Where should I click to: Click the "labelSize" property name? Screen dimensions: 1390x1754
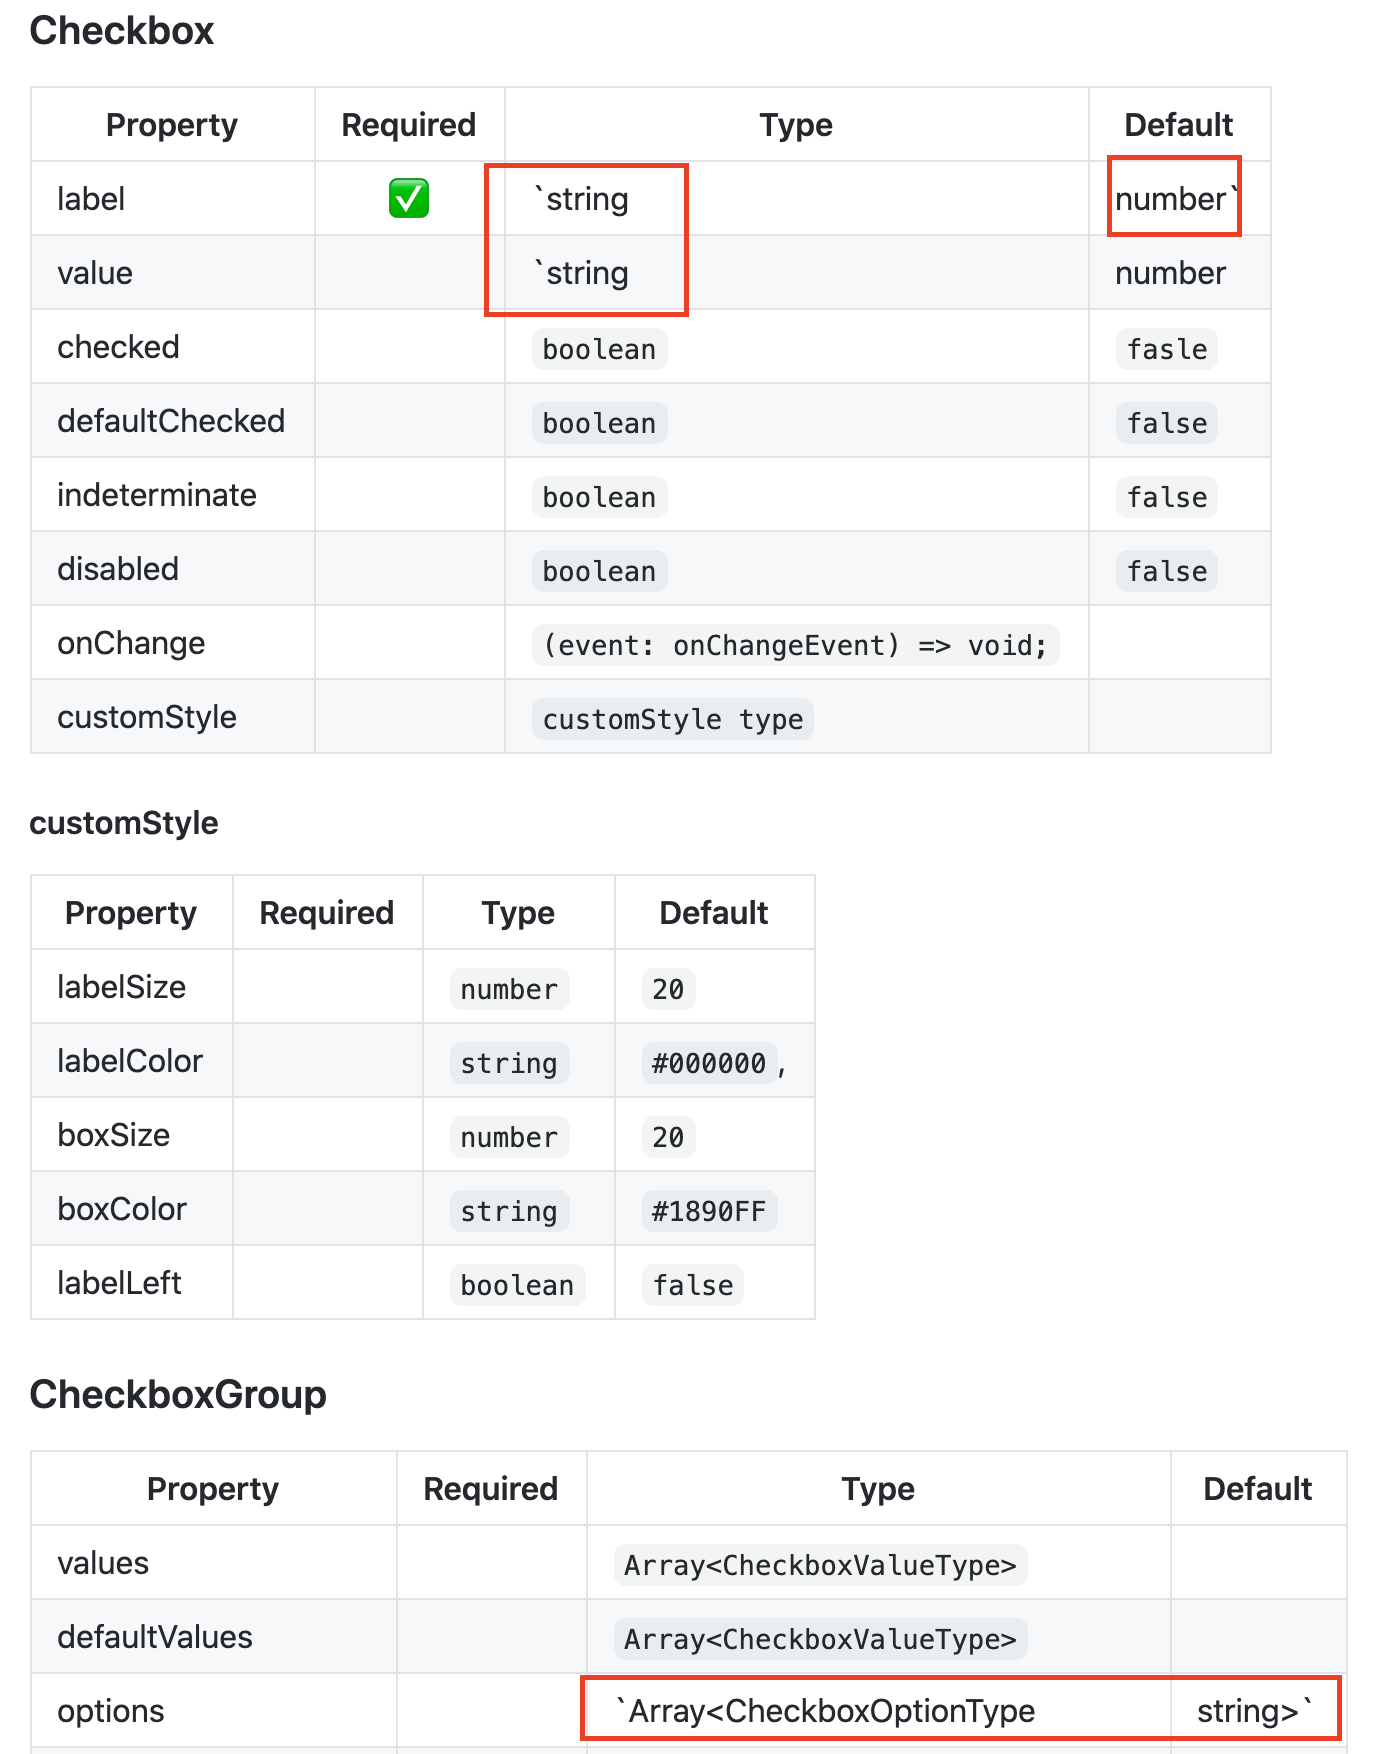pyautogui.click(x=121, y=987)
